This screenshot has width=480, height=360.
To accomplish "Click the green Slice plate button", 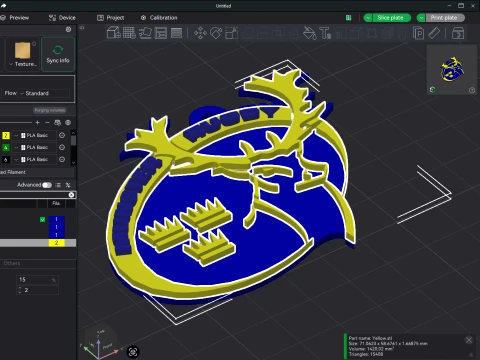I will pos(391,18).
